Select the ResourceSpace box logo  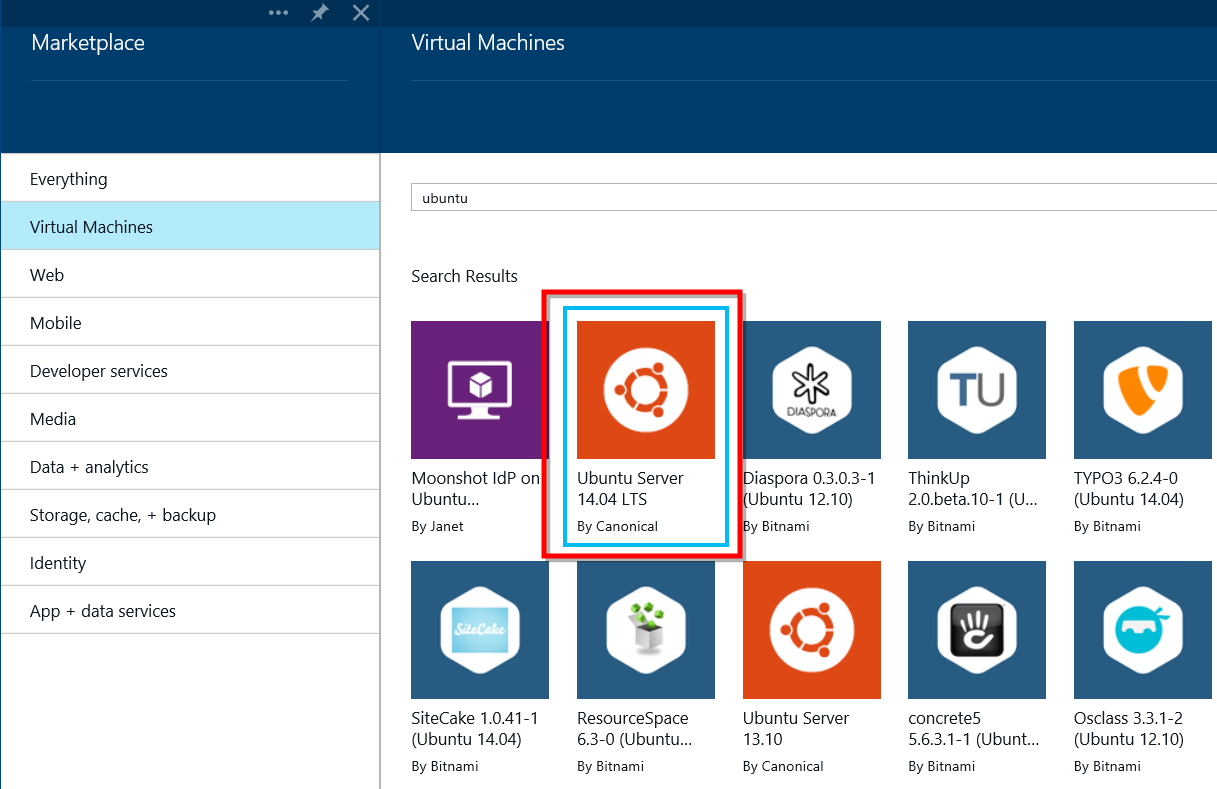click(645, 630)
